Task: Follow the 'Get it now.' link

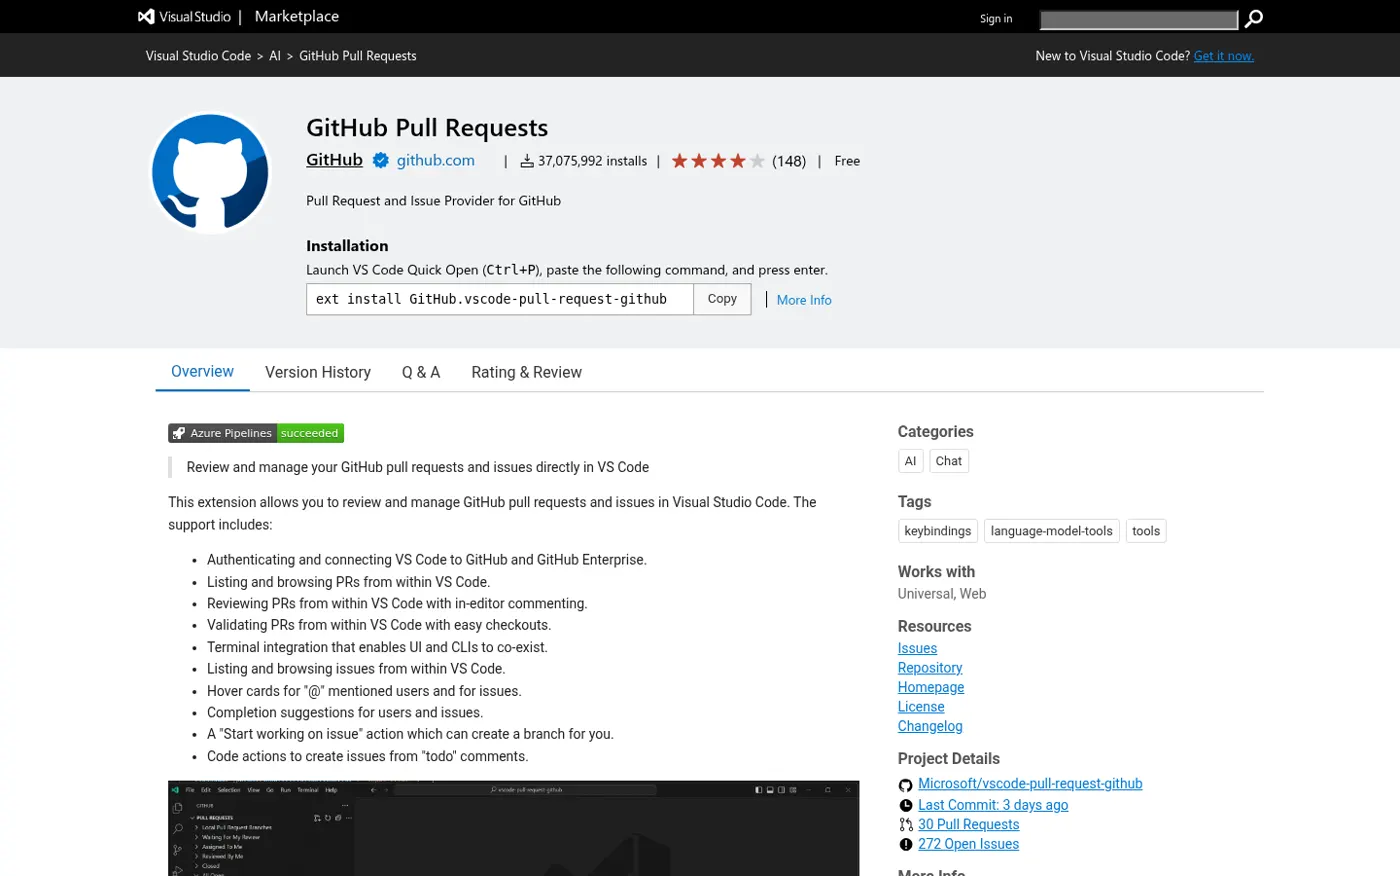Action: tap(1224, 56)
